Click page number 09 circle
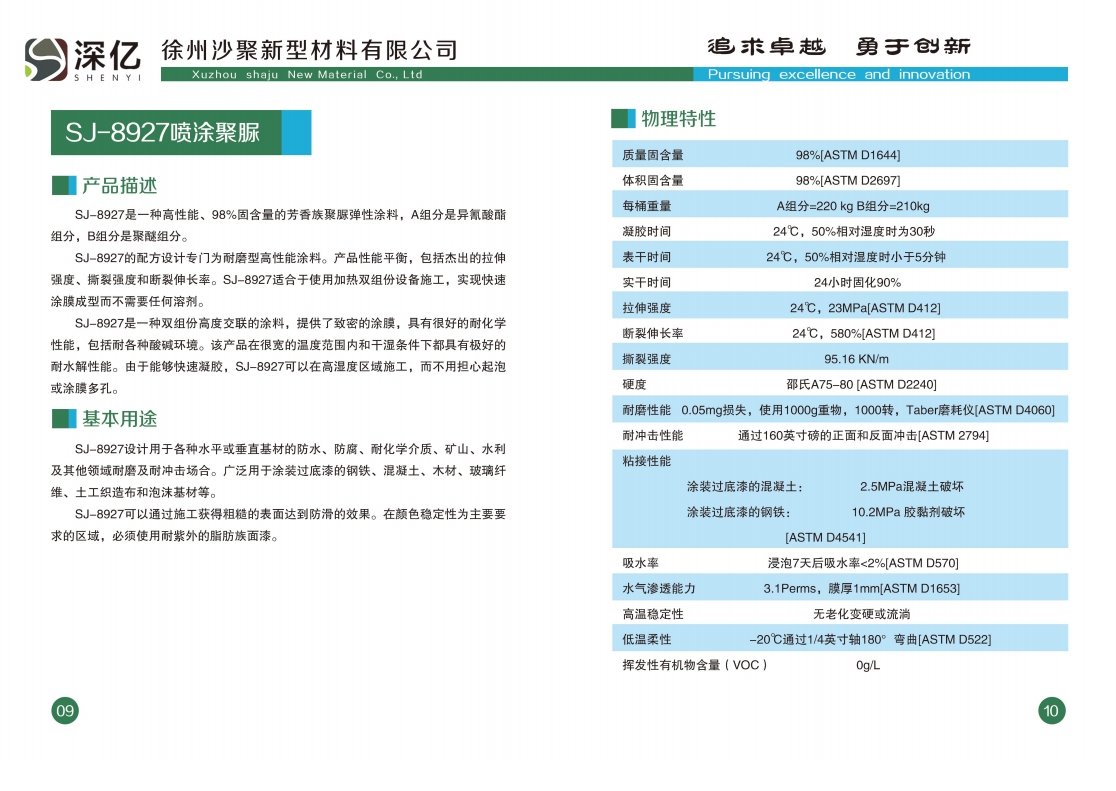Image resolution: width=1116 pixels, height=791 pixels. [x=65, y=711]
